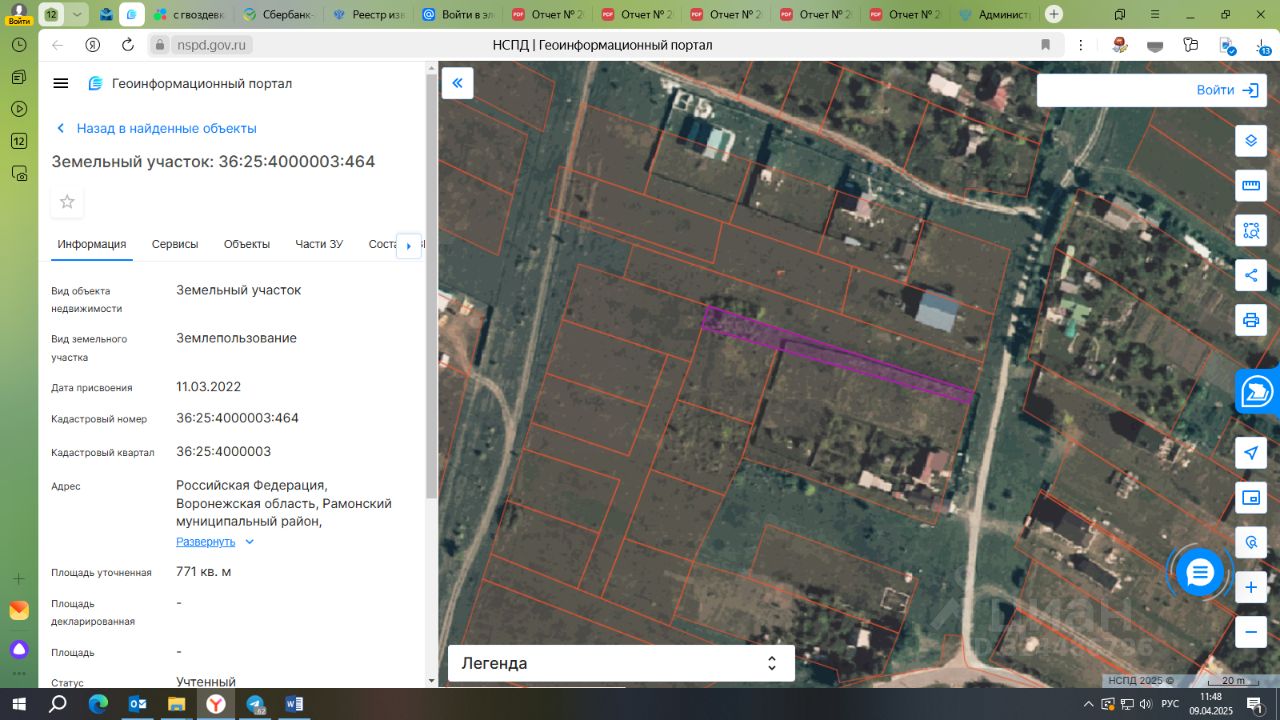Switch to the Администр browser tab
The height and width of the screenshot is (720, 1280).
pyautogui.click(x=993, y=14)
